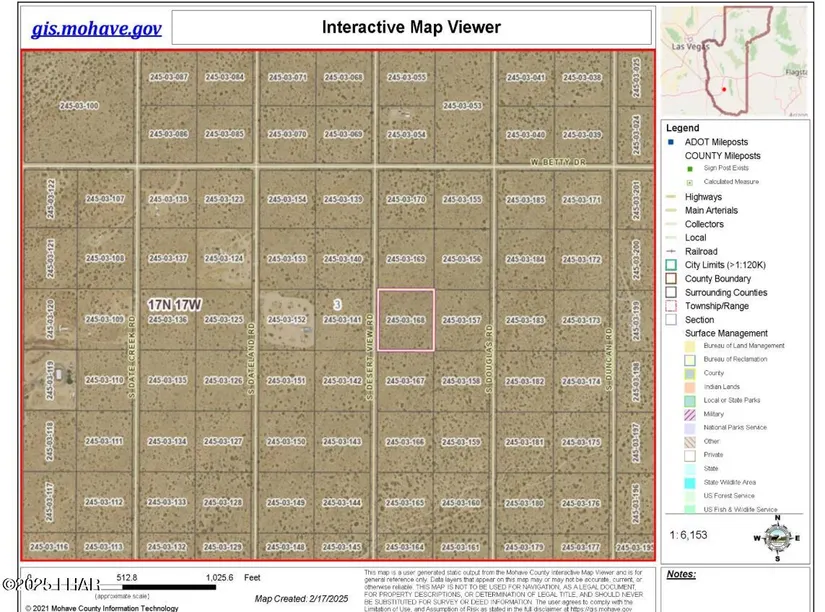Click the Railroad line symbol in legend
Image resolution: width=825 pixels, height=612 pixels.
click(x=671, y=252)
